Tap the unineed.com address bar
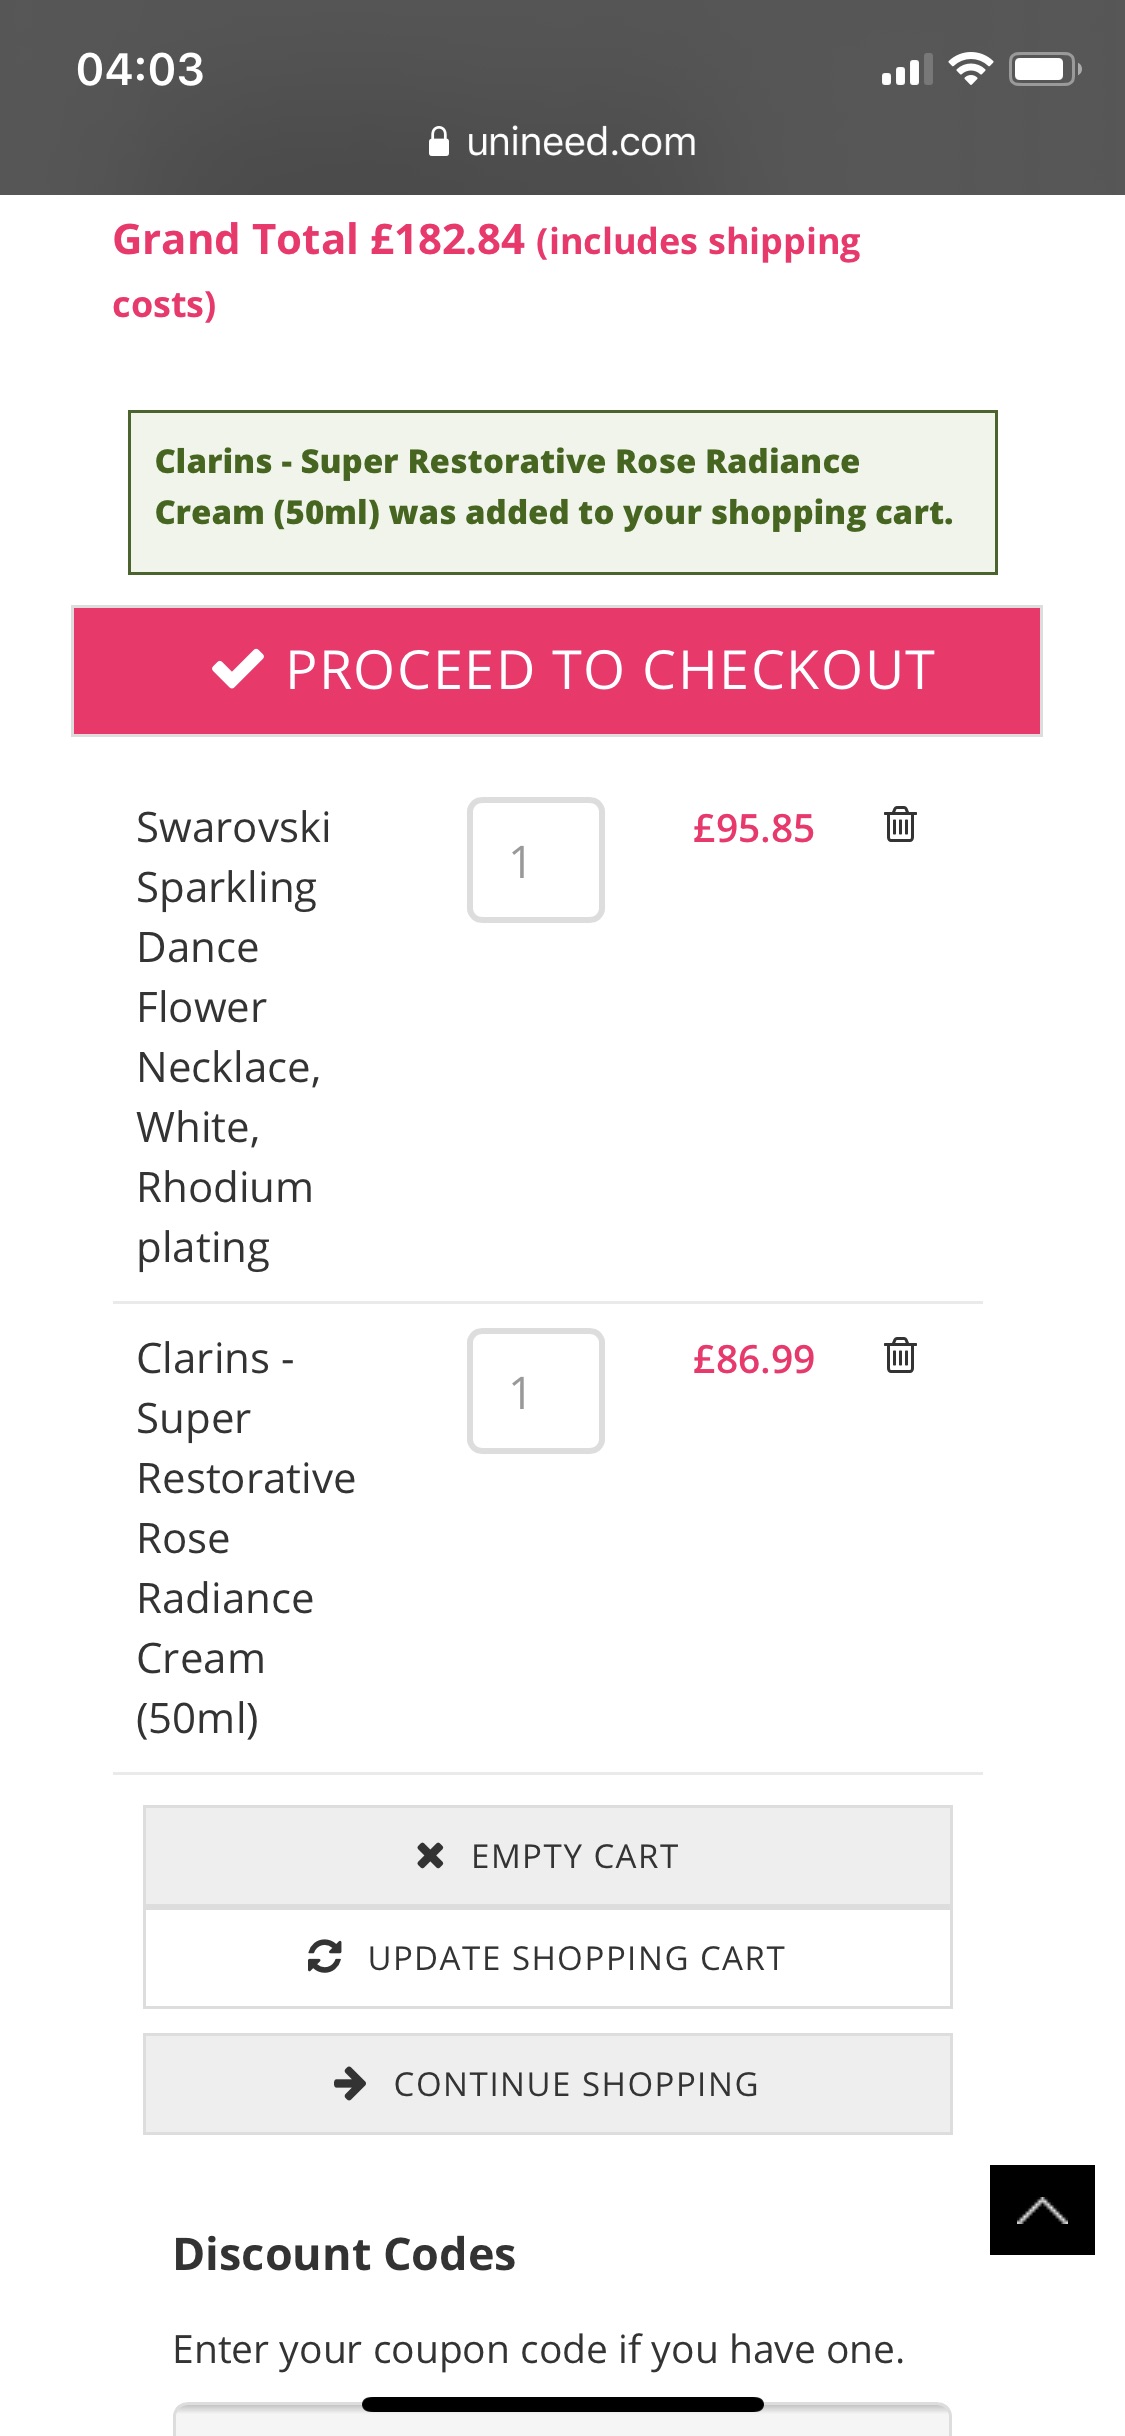The height and width of the screenshot is (2436, 1125). tap(562, 142)
